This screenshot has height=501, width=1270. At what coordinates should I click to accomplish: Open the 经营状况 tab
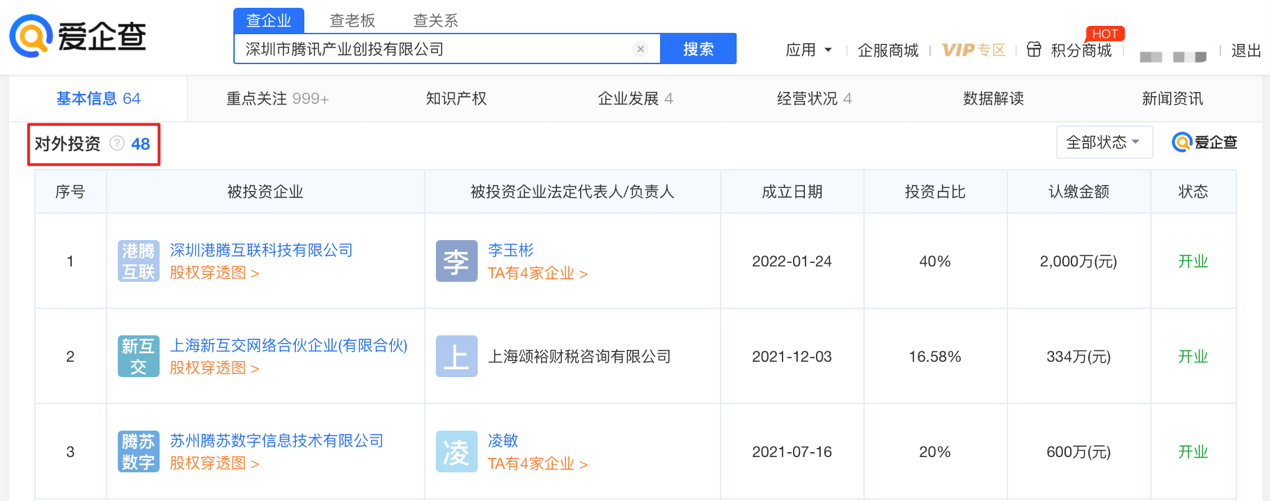point(814,99)
